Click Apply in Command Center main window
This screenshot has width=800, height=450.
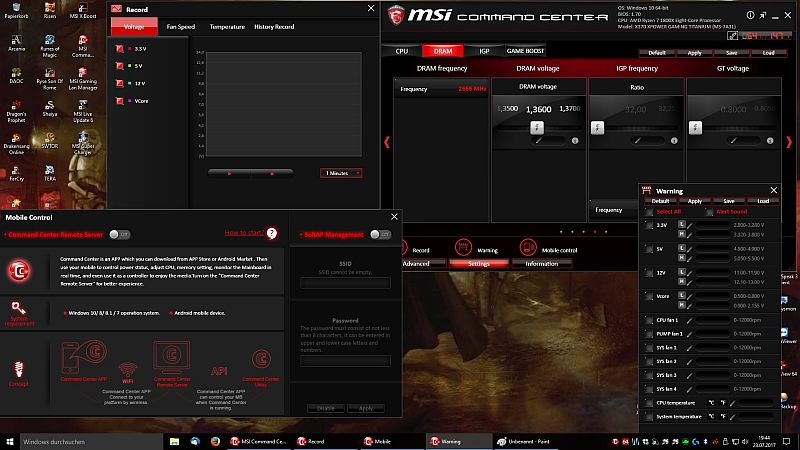coord(694,53)
